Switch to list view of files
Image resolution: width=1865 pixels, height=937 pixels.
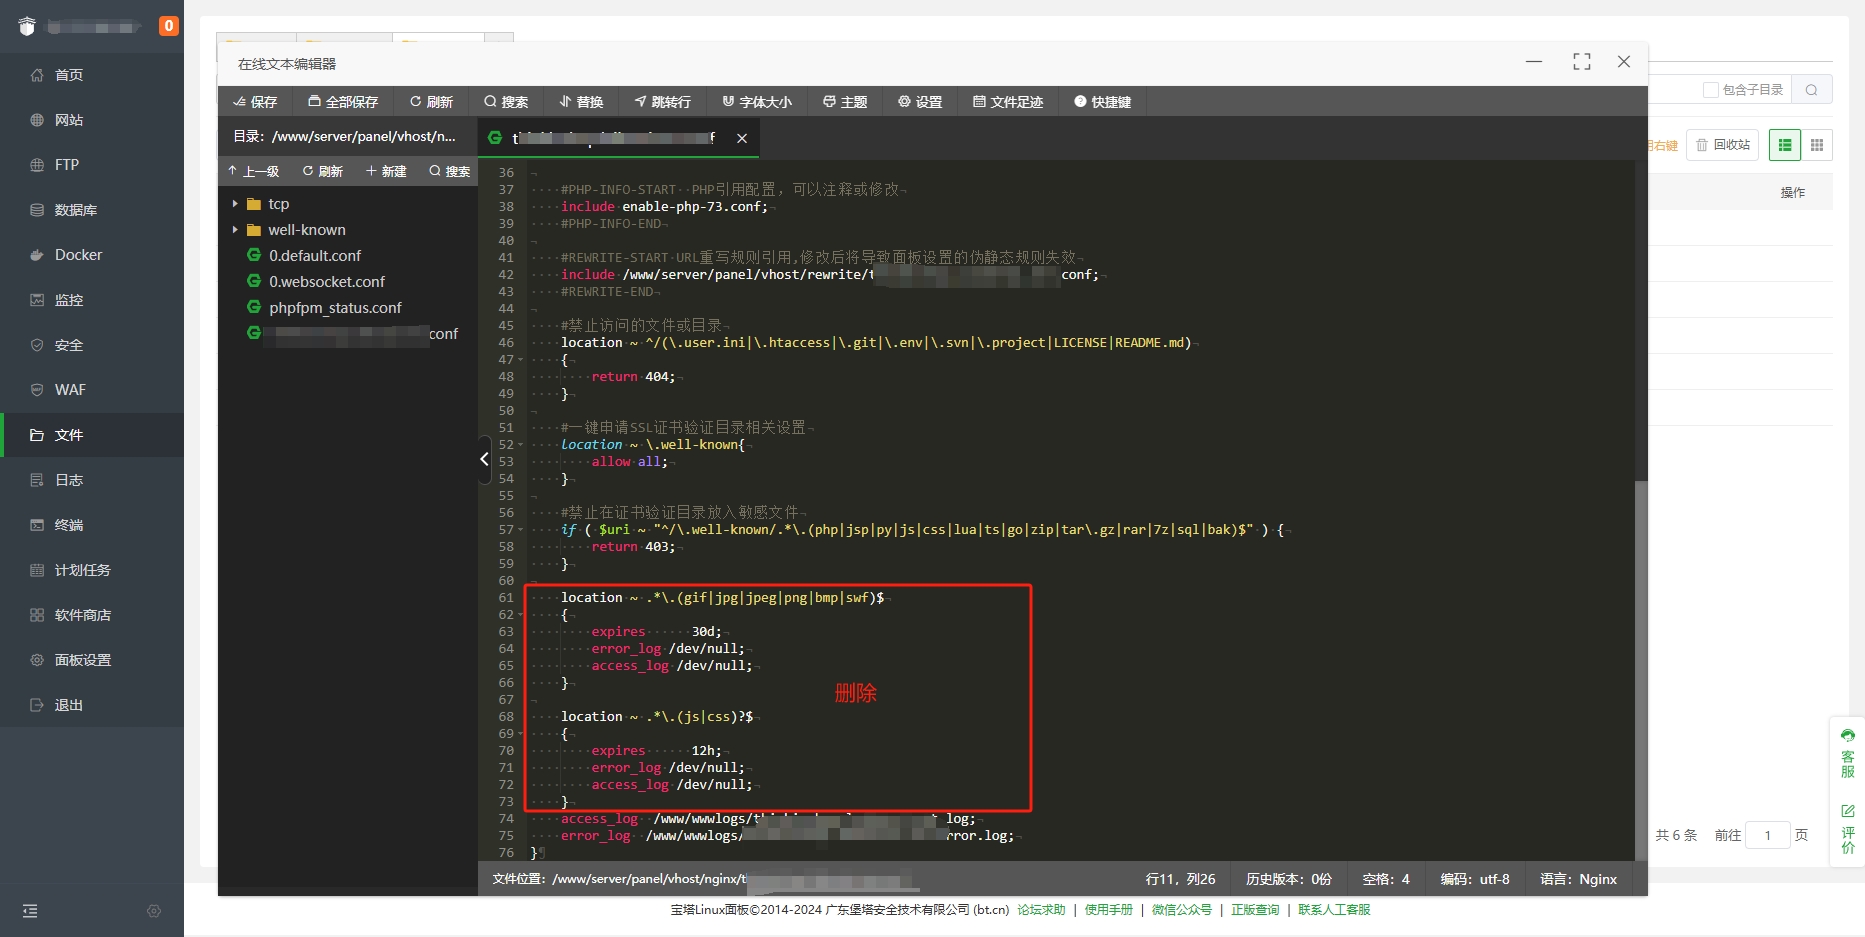(x=1784, y=145)
